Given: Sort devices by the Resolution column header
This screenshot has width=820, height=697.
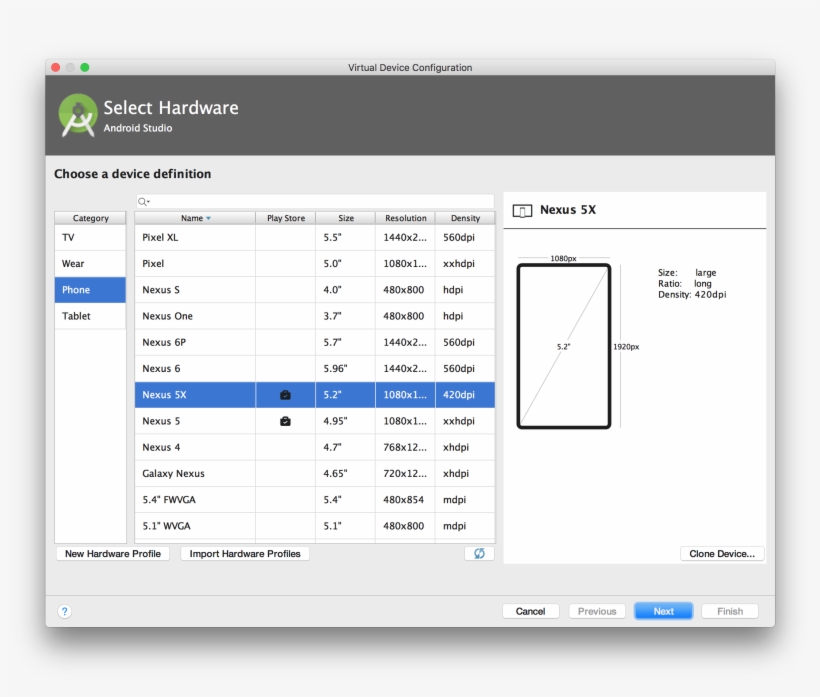Looking at the screenshot, I should coord(405,218).
